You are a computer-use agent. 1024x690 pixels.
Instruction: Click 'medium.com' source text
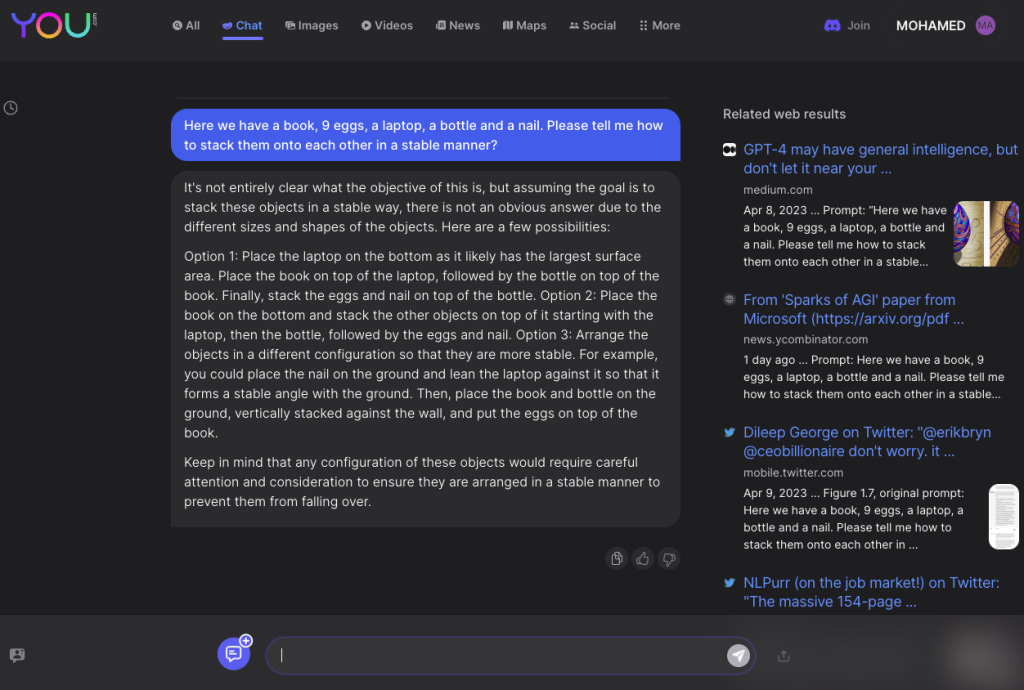pyautogui.click(x=777, y=190)
